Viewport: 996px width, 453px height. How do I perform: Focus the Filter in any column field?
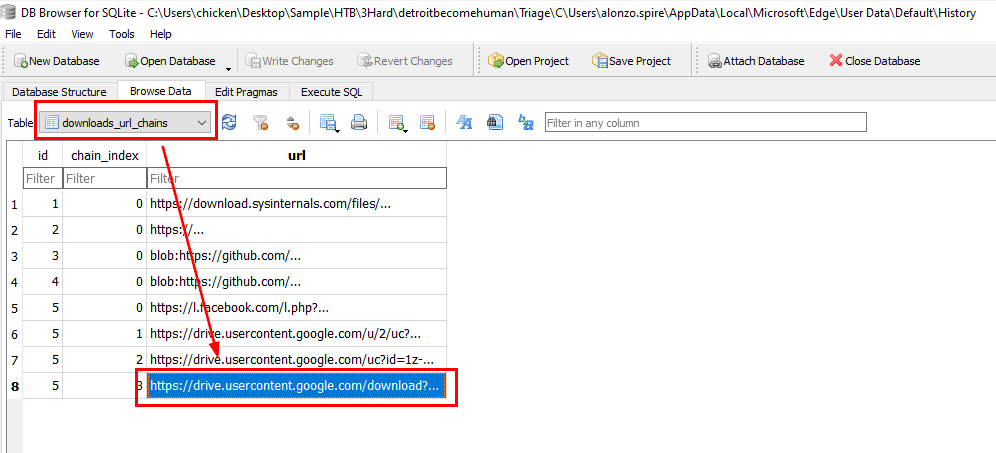click(x=706, y=123)
